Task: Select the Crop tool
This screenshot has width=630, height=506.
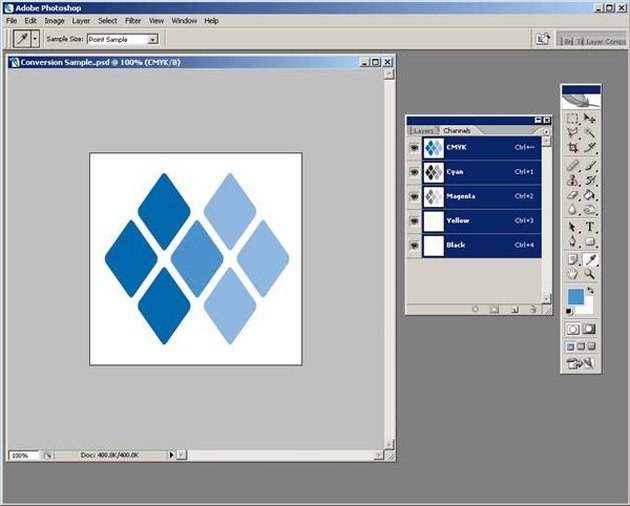Action: pos(572,147)
